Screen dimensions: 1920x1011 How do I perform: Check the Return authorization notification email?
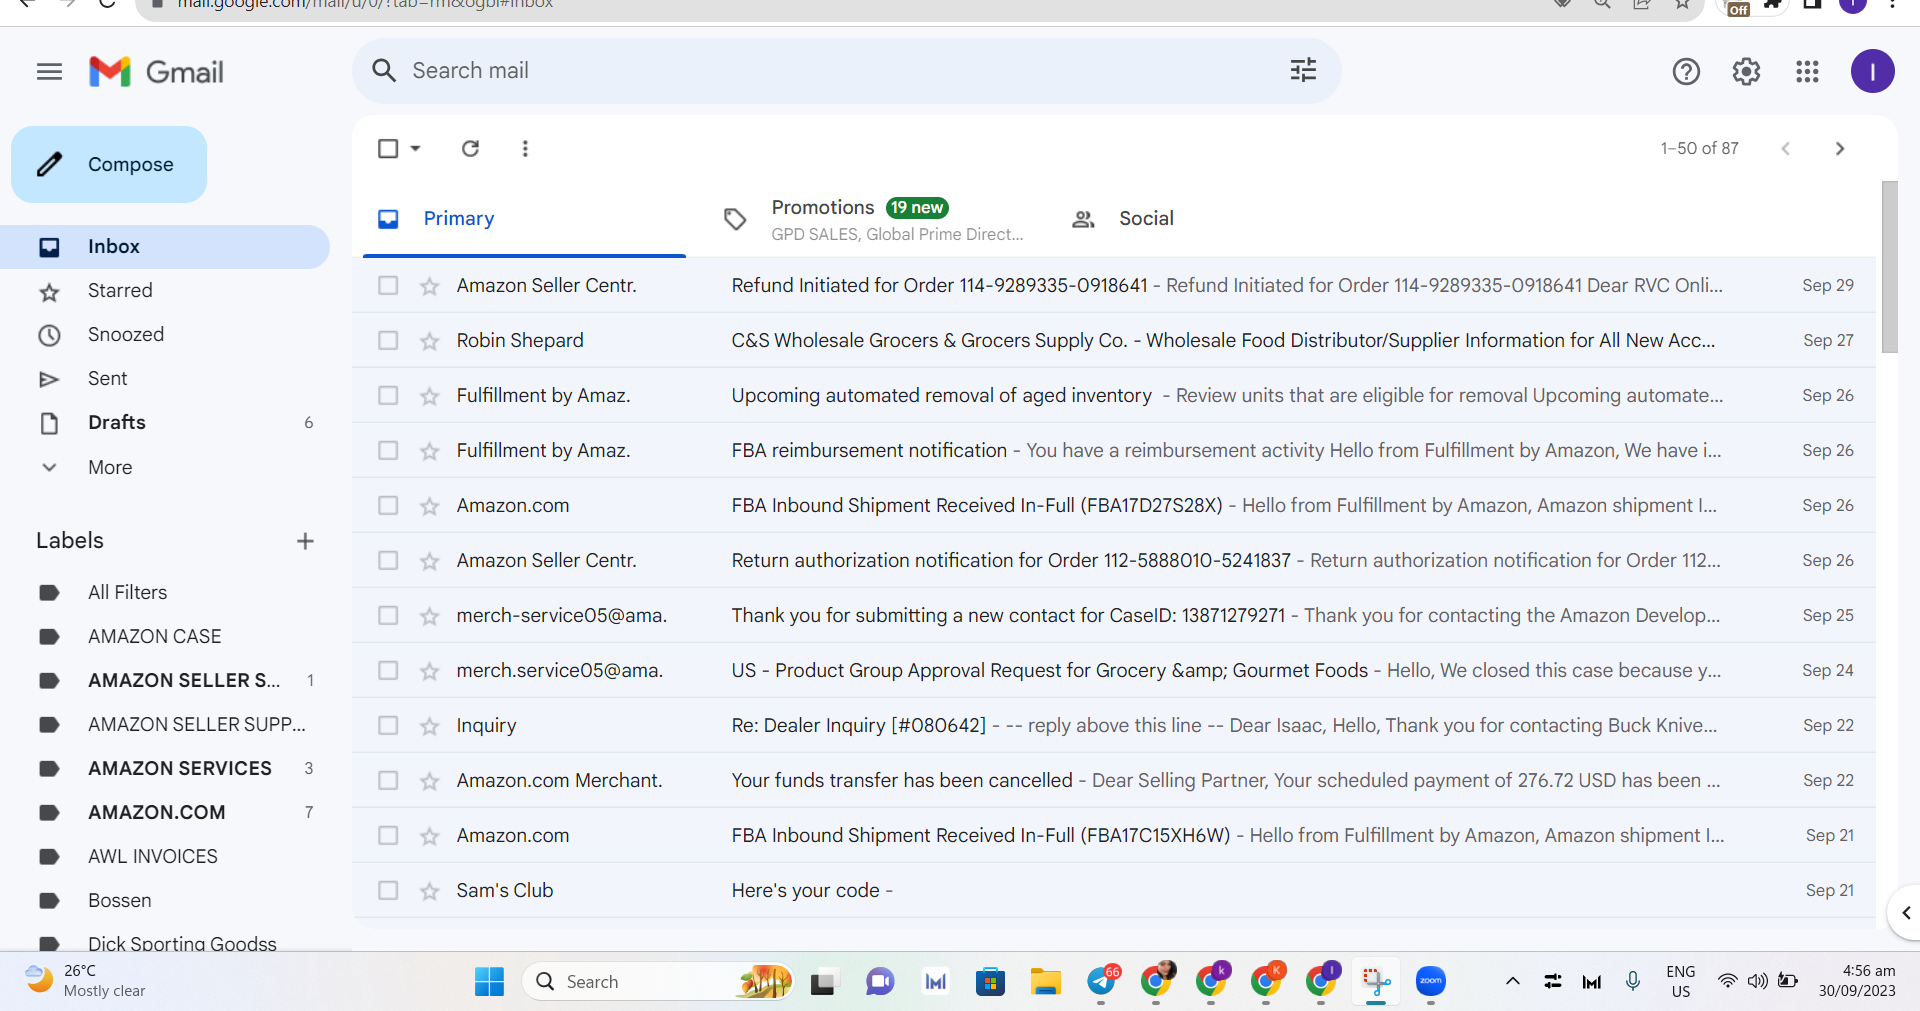pyautogui.click(x=388, y=561)
